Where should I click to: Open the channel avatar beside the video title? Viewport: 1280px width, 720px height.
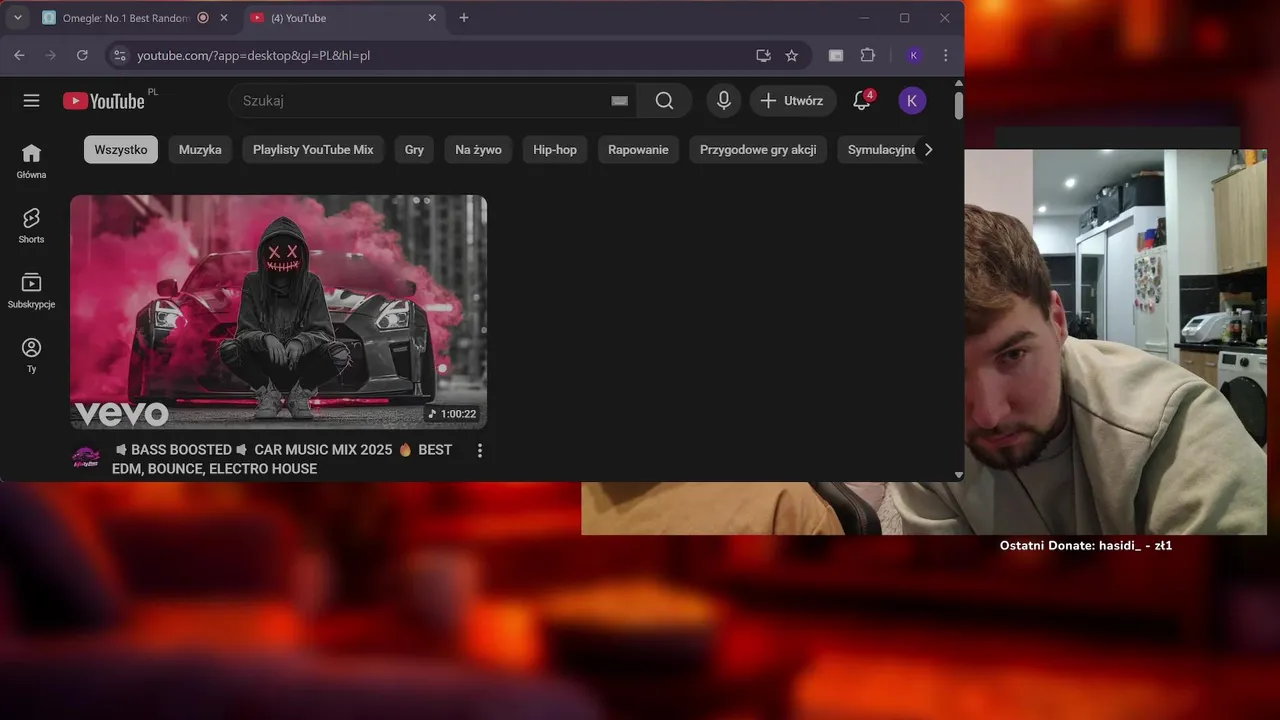click(86, 459)
